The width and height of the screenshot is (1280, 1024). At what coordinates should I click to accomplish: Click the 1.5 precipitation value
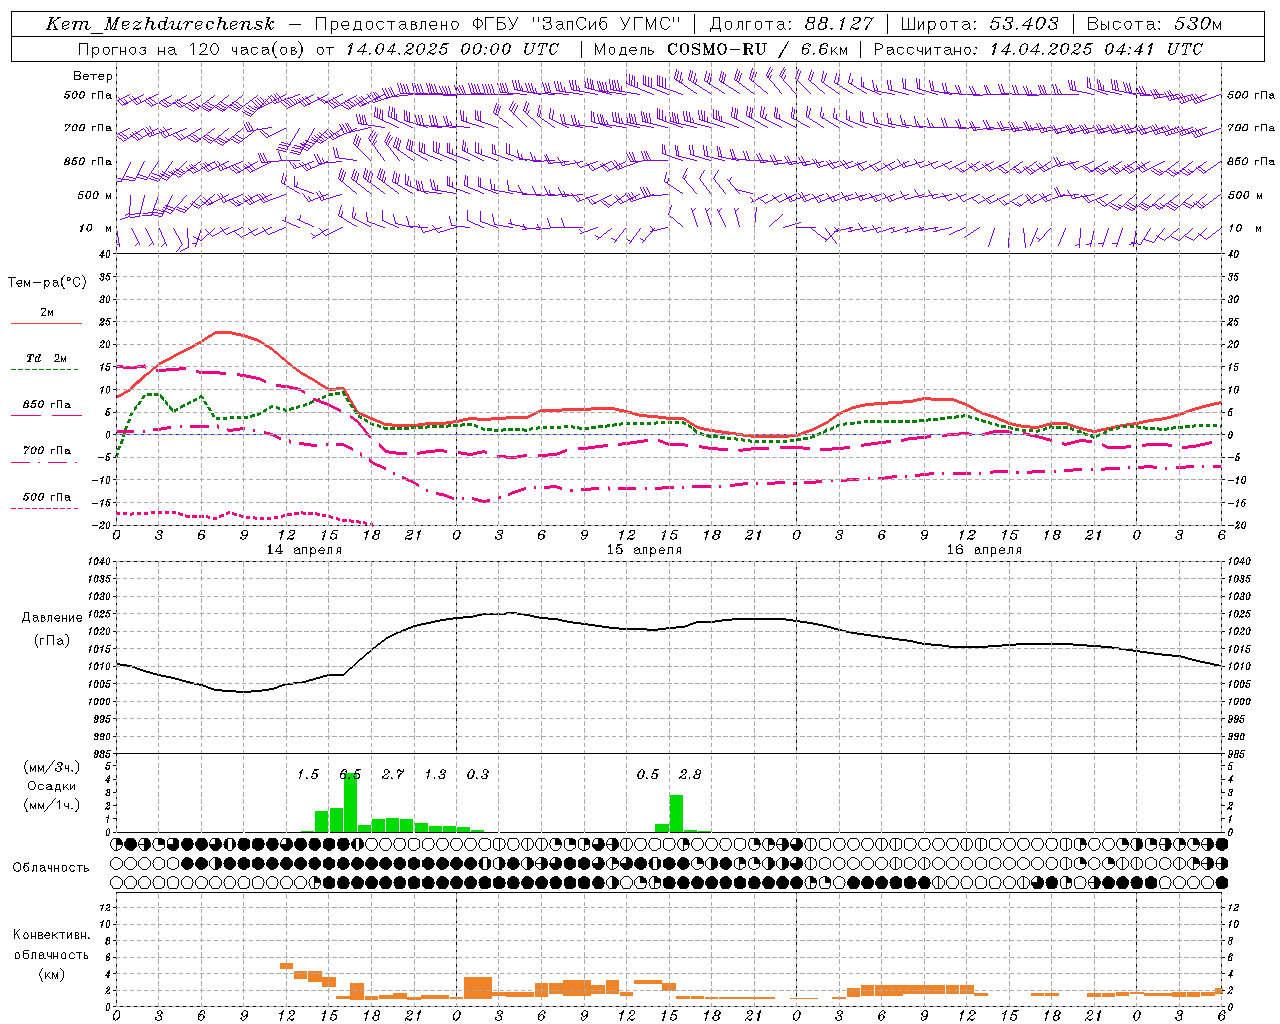point(308,774)
